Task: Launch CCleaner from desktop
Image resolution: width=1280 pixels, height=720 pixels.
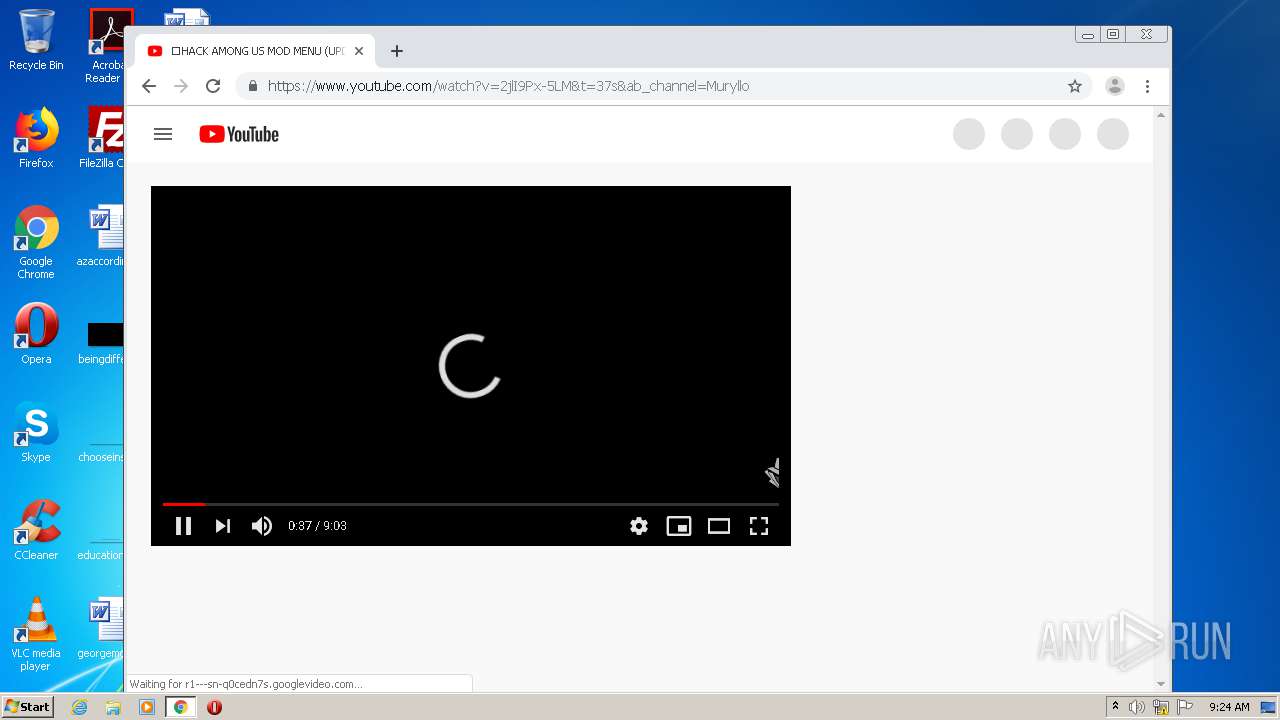Action: (36, 530)
